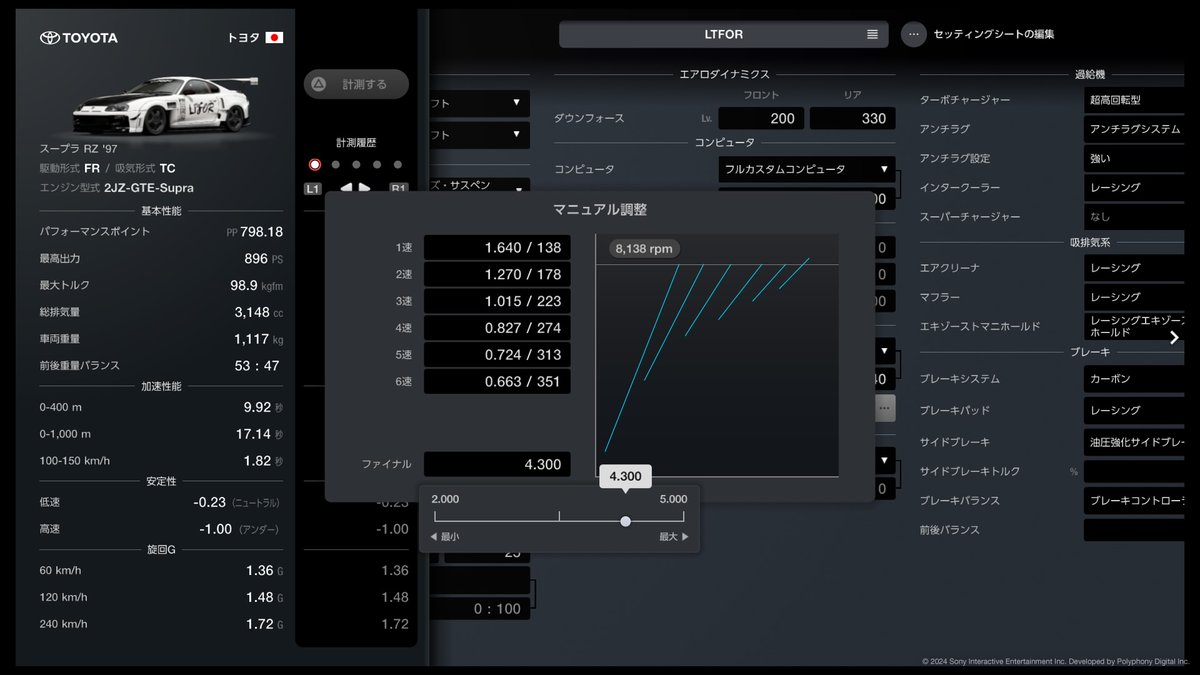Click the rear downforce value 330
The height and width of the screenshot is (675, 1200).
pos(853,118)
